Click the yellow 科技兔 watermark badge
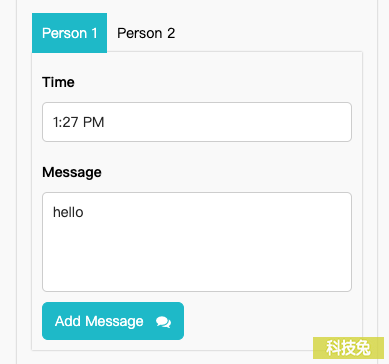The width and height of the screenshot is (389, 364). tap(348, 348)
